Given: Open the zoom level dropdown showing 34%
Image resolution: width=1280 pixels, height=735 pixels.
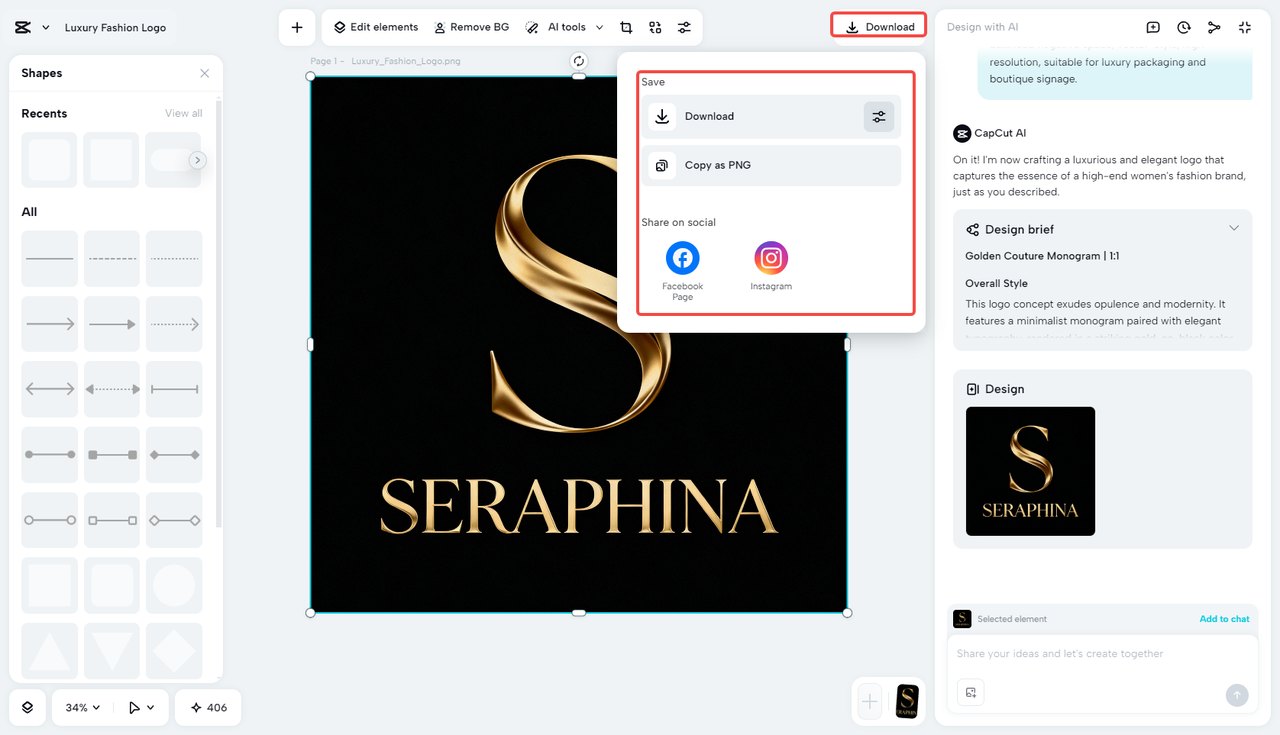Looking at the screenshot, I should pos(80,707).
